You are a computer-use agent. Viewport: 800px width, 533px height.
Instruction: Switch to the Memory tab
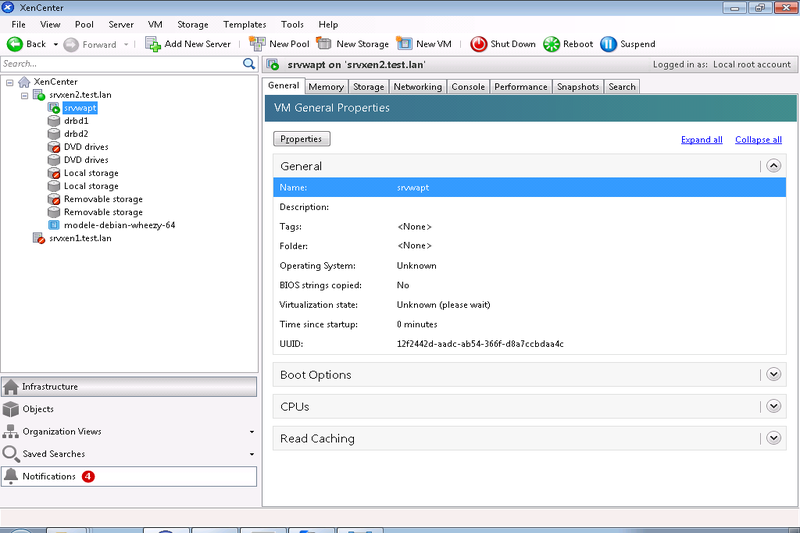tap(326, 87)
